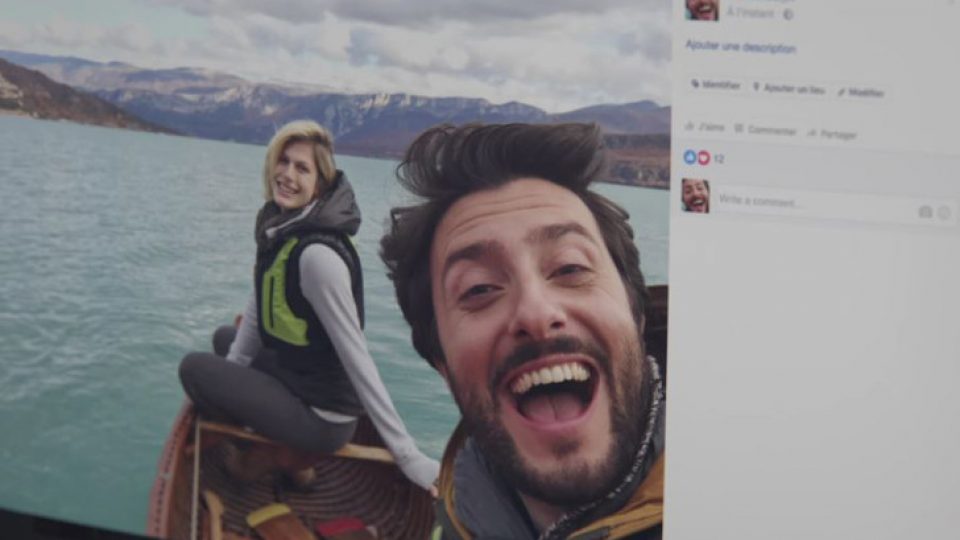The width and height of the screenshot is (960, 540).
Task: Open the "À l'instant" timestamp link
Action: 751,12
